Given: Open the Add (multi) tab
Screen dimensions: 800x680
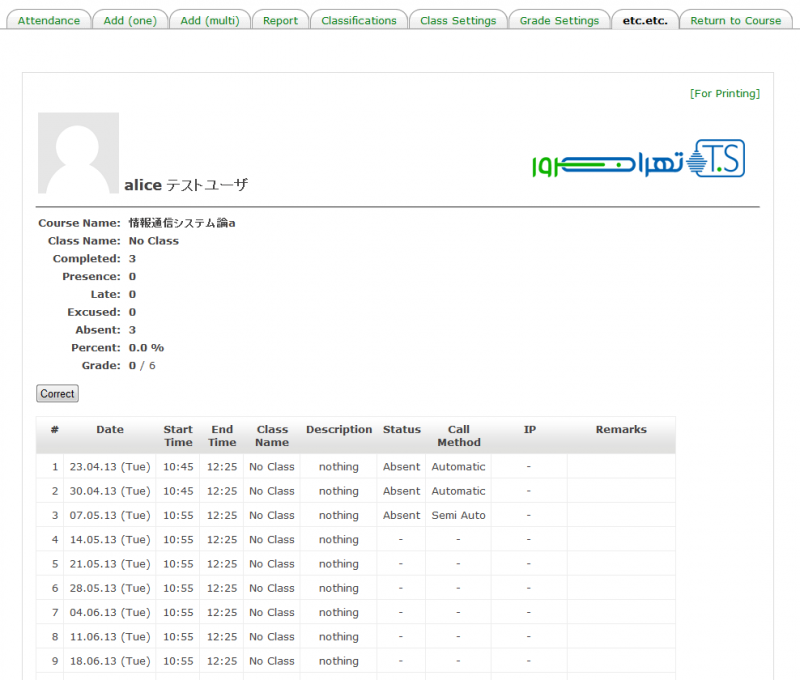Looking at the screenshot, I should (x=210, y=20).
